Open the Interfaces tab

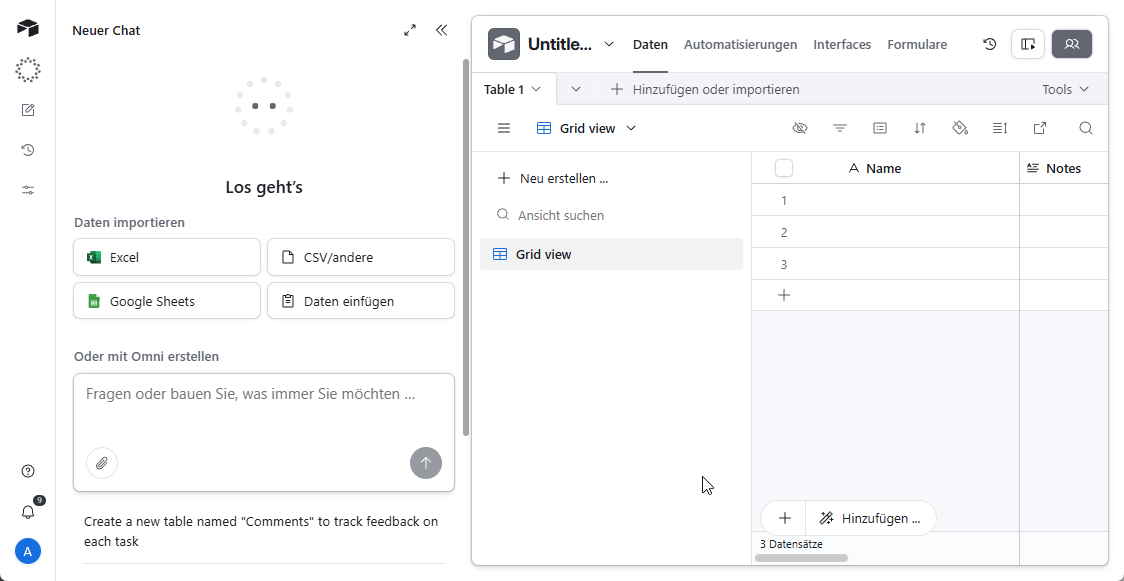pyautogui.click(x=842, y=44)
